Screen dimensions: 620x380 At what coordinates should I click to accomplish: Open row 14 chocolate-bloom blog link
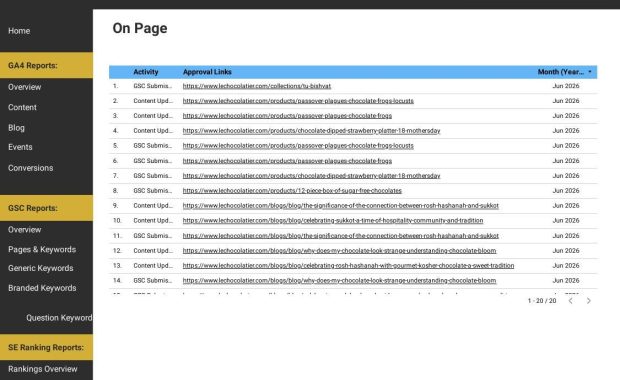click(339, 281)
